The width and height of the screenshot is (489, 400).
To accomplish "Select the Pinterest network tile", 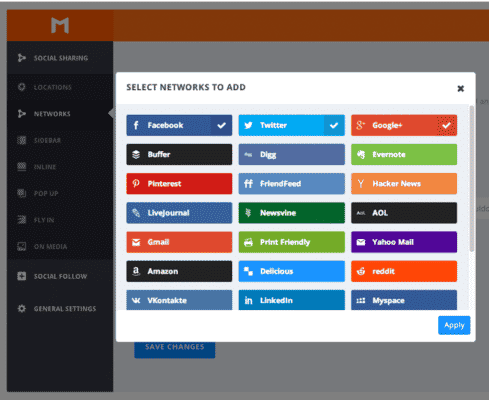I will tap(179, 184).
